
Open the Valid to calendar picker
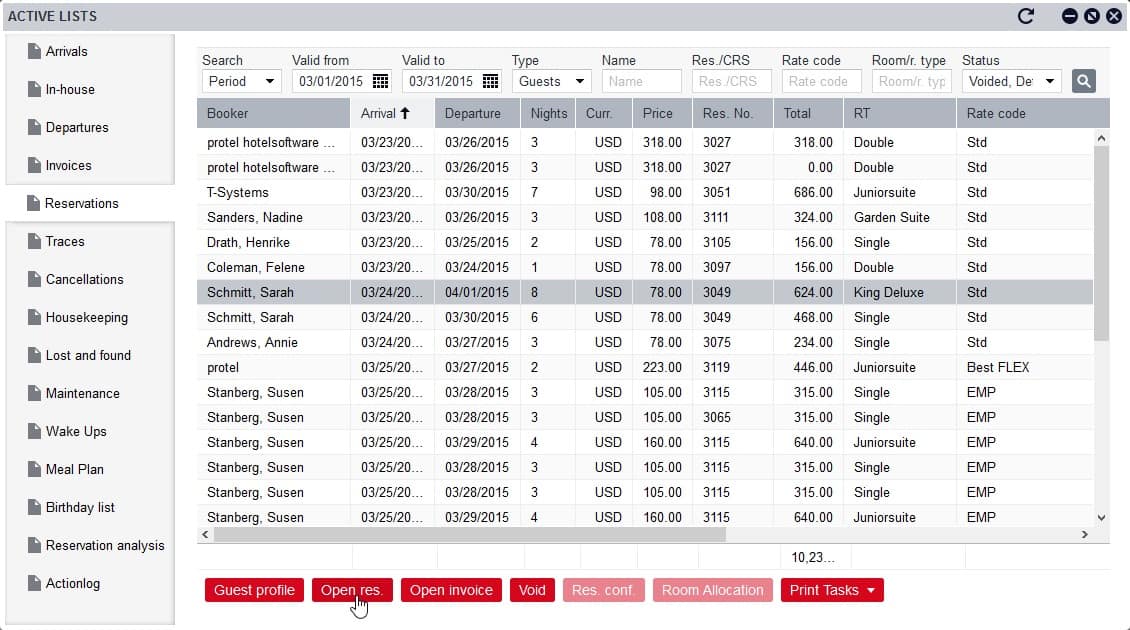pos(490,81)
